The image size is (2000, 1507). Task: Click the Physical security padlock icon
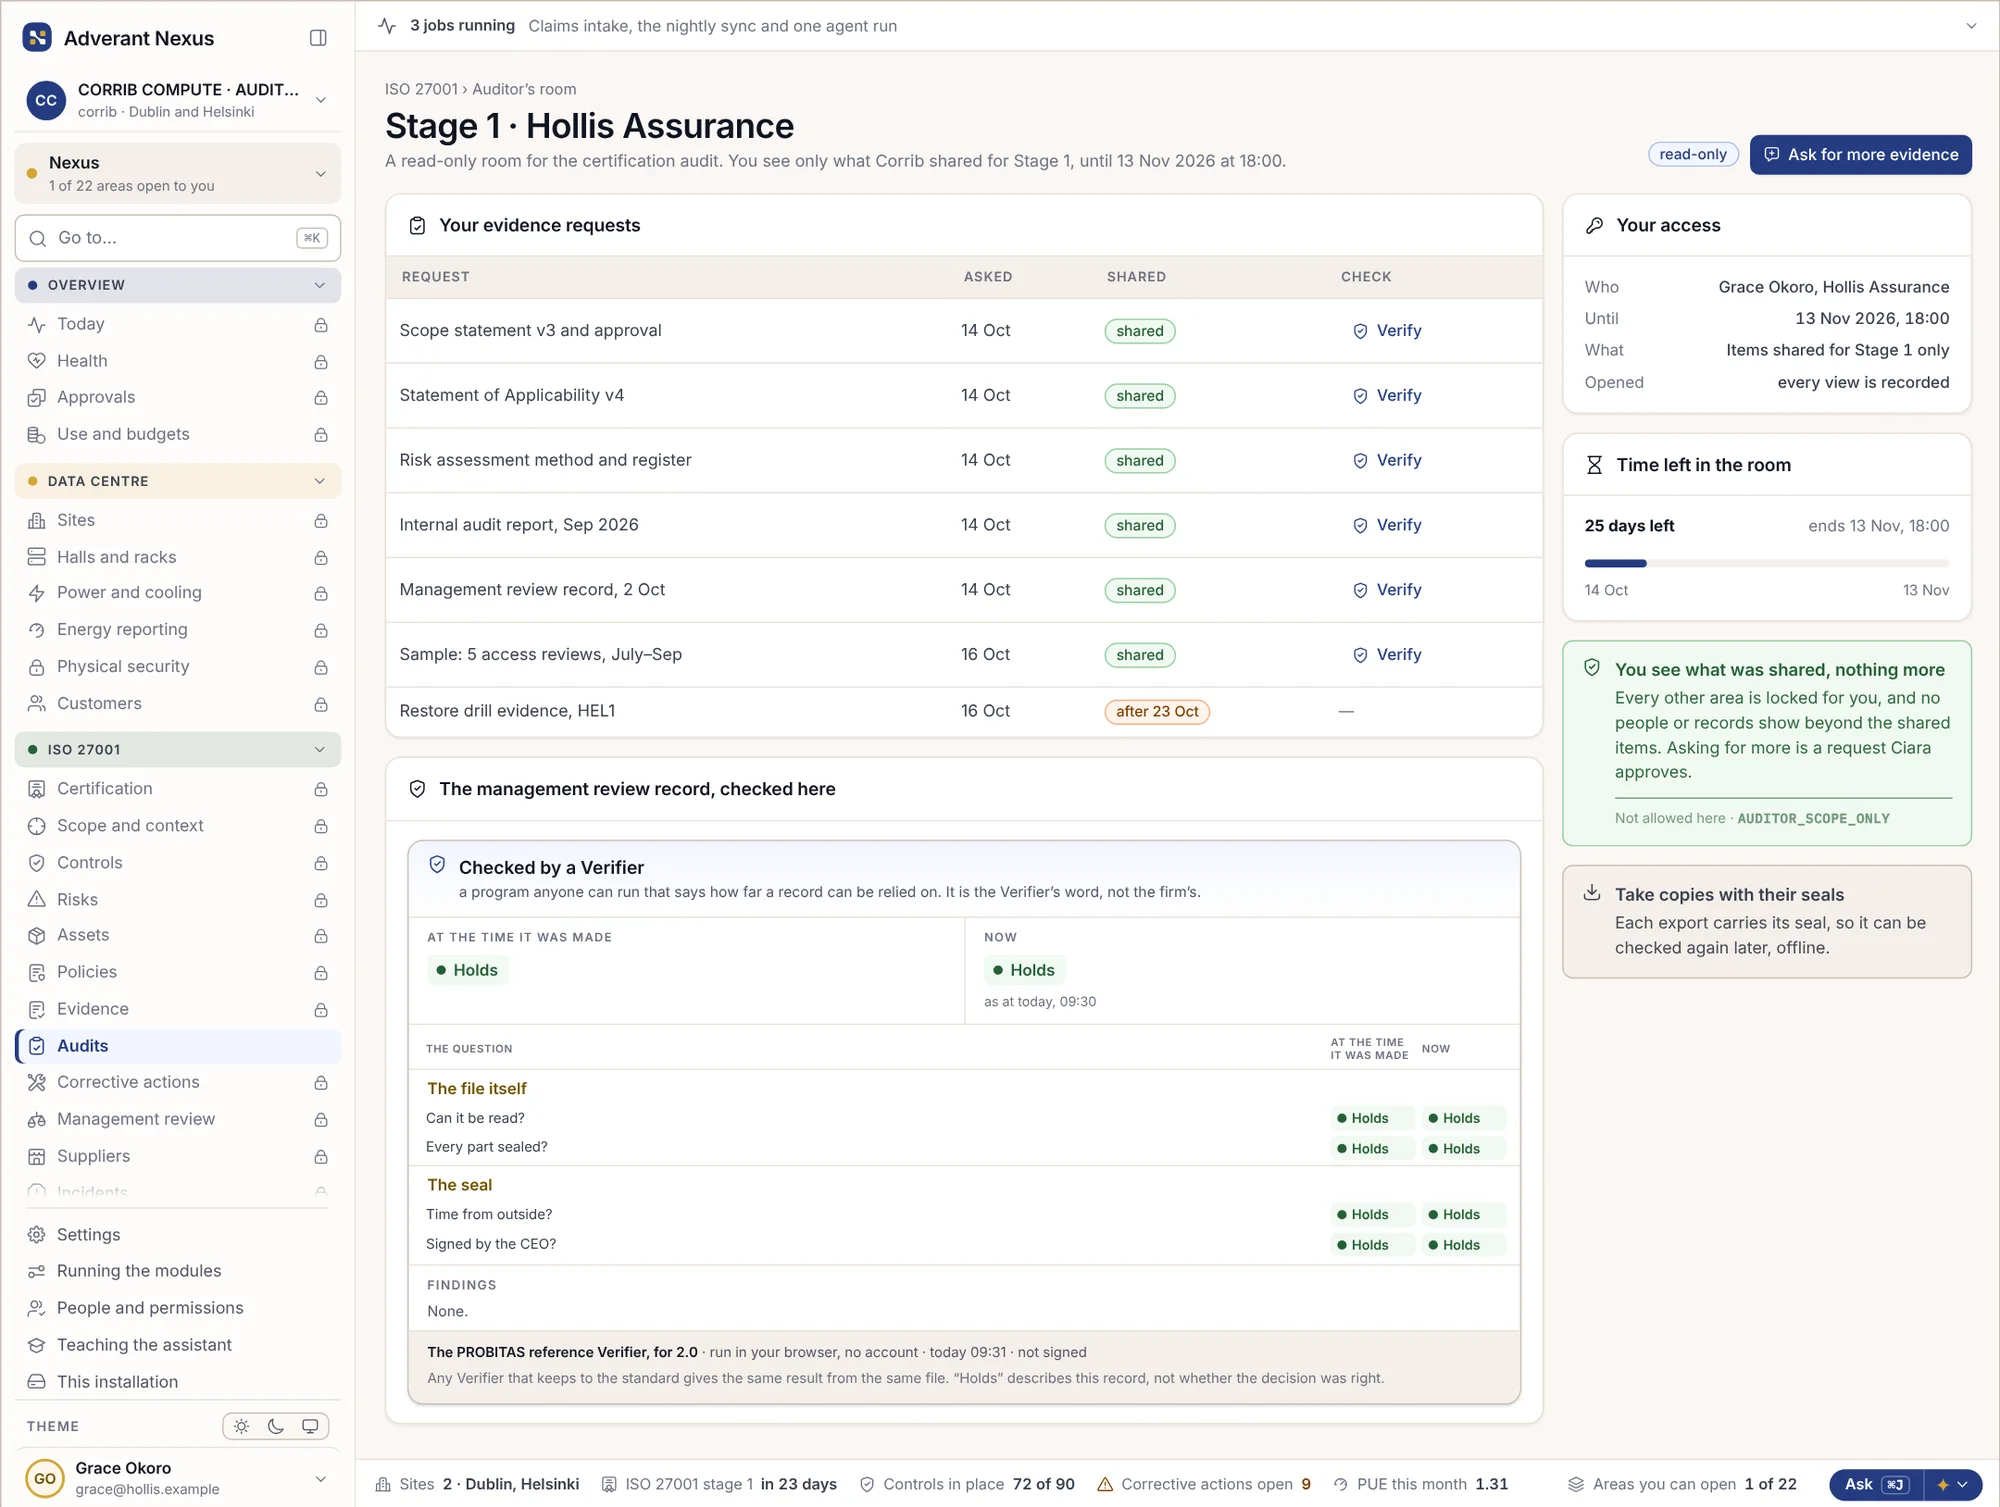coord(37,667)
